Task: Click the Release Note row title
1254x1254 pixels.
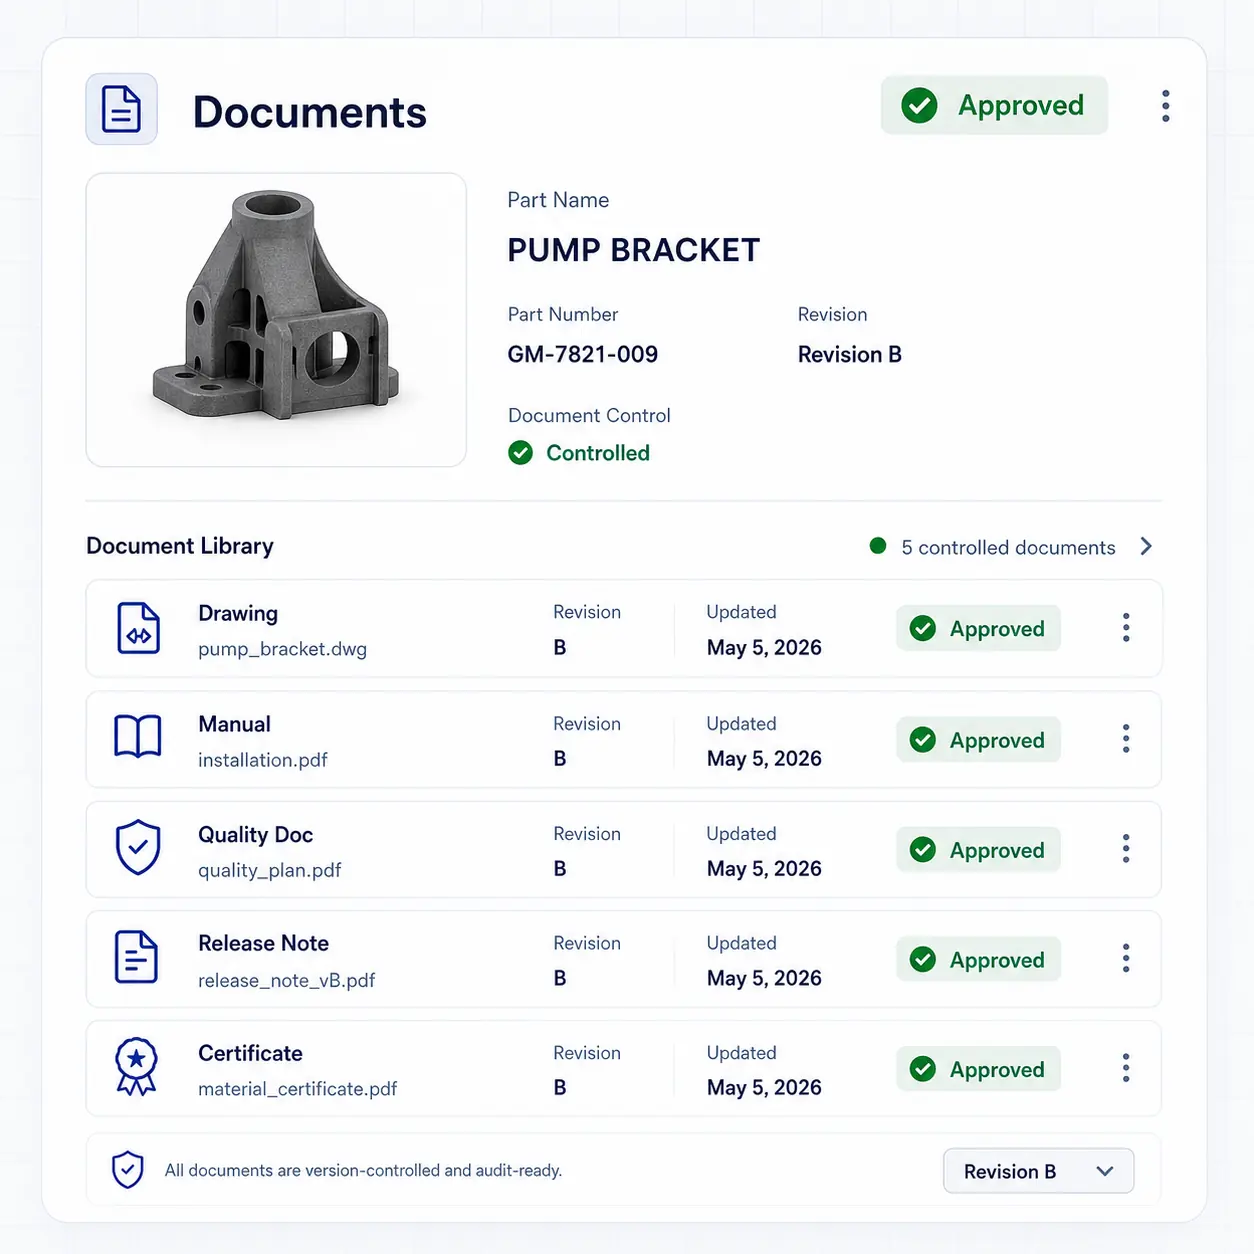Action: tap(264, 943)
